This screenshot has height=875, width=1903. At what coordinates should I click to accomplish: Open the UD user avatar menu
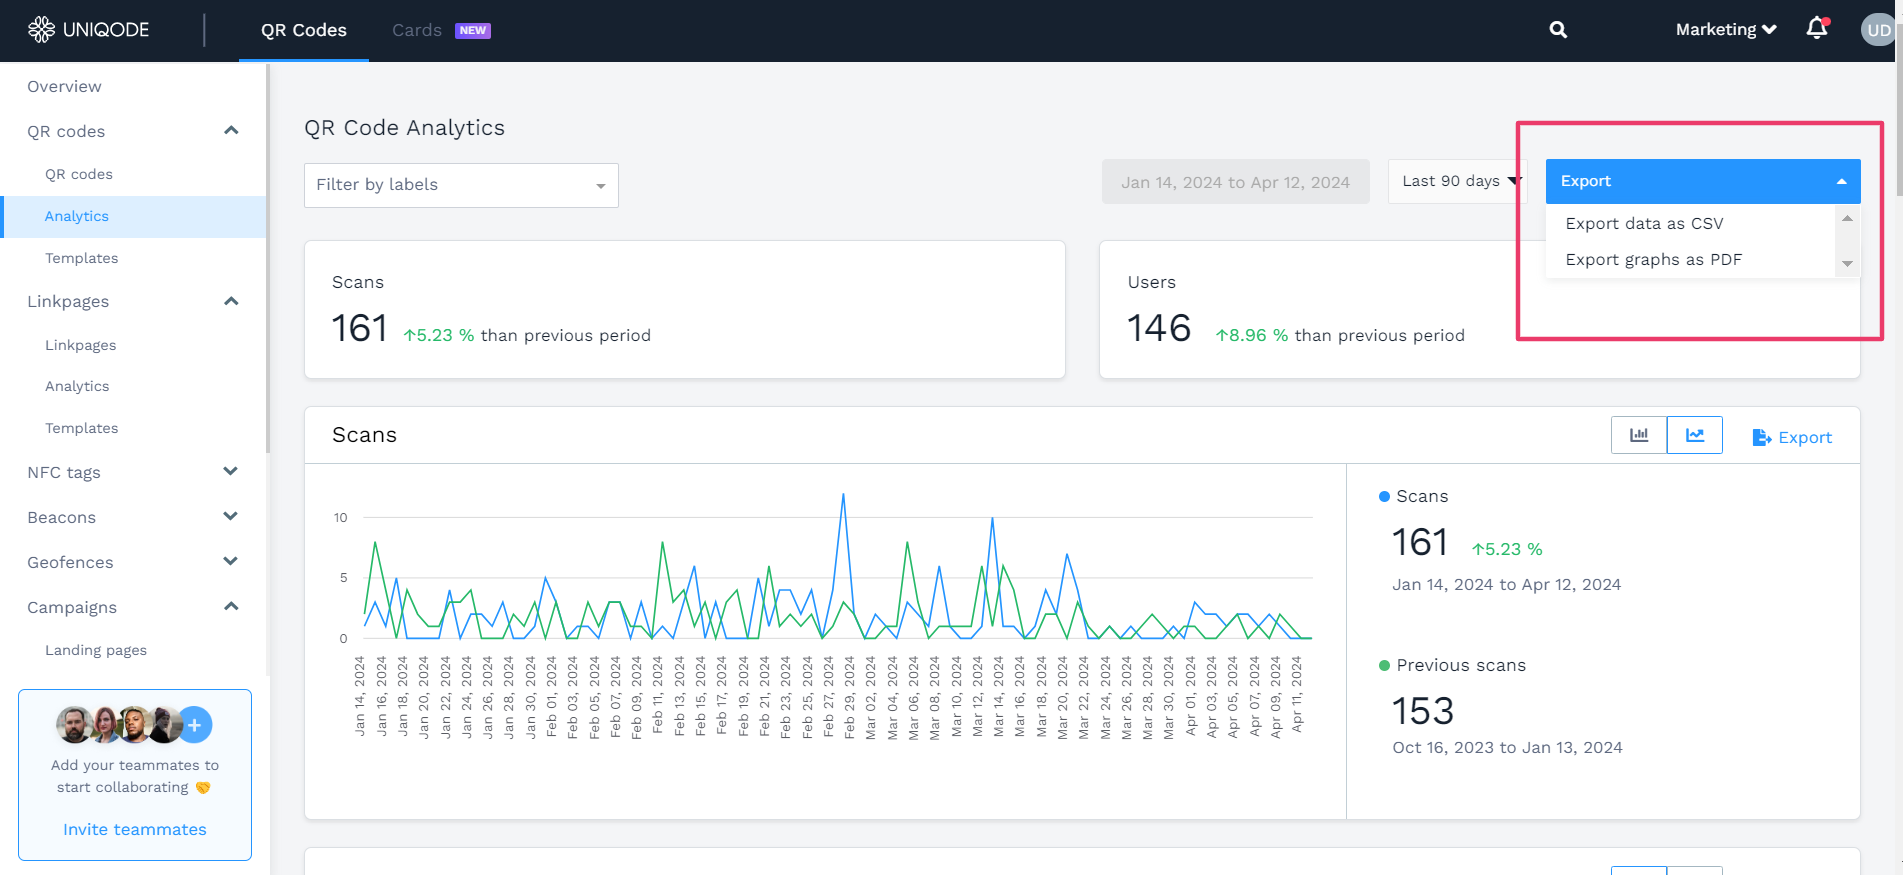point(1877,30)
